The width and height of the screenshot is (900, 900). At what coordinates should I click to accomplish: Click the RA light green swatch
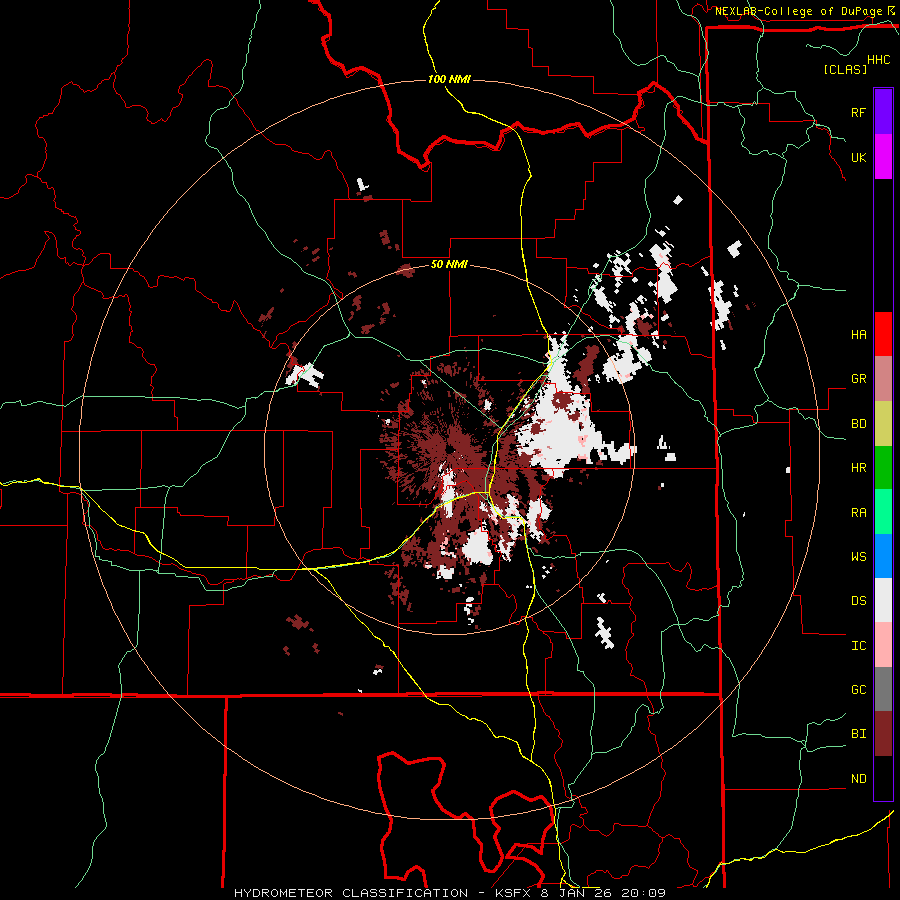pyautogui.click(x=883, y=512)
